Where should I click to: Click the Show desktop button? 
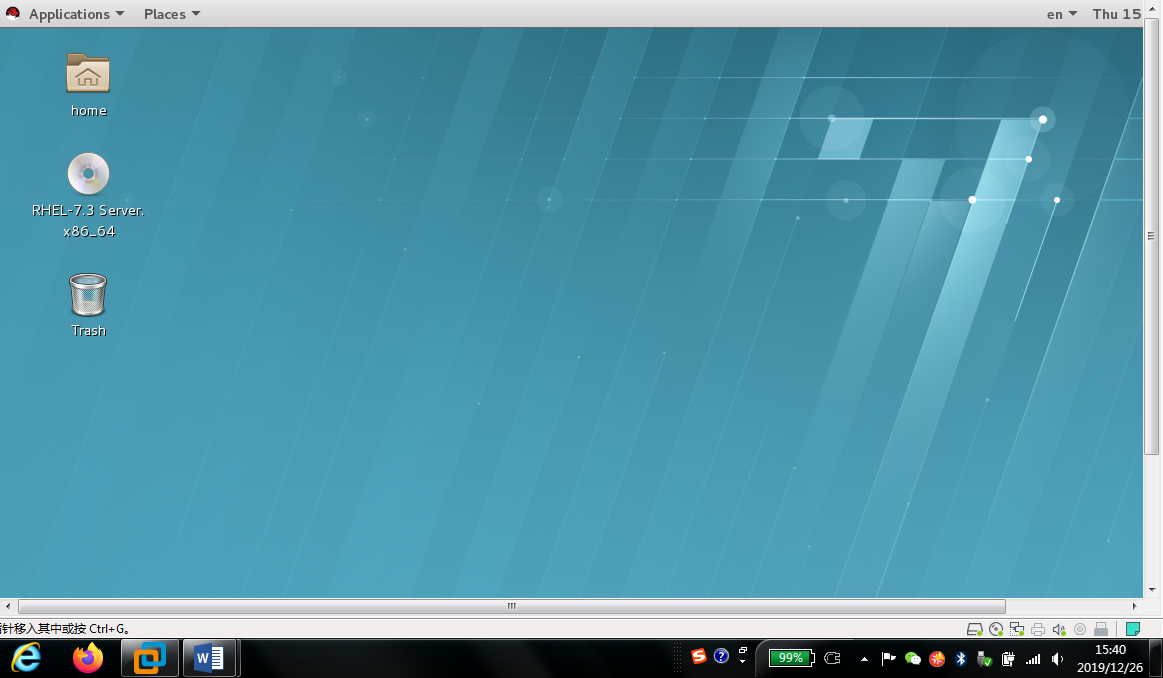tap(1156, 658)
